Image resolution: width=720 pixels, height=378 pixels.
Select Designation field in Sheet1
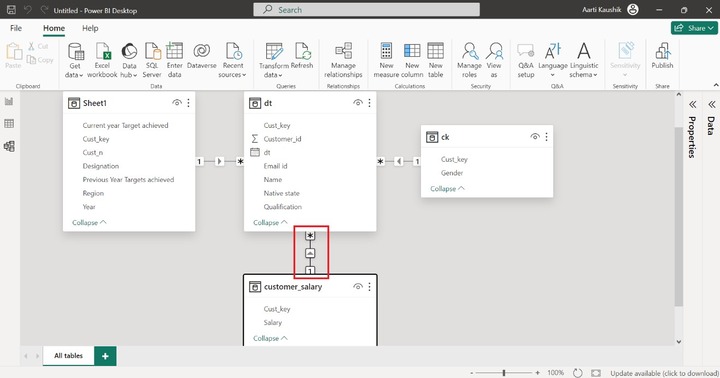pyautogui.click(x=101, y=166)
